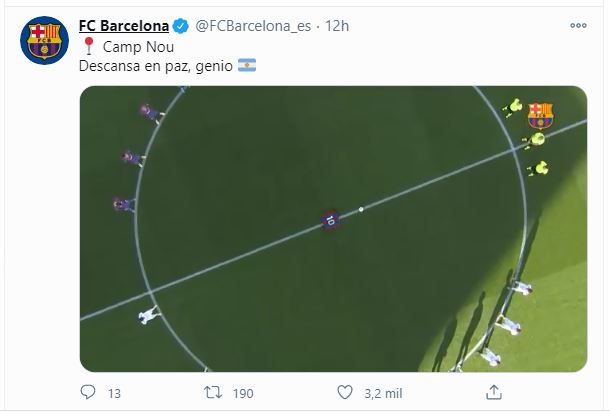Like the tweet with heart icon
This screenshot has height=416, width=610.
[345, 392]
